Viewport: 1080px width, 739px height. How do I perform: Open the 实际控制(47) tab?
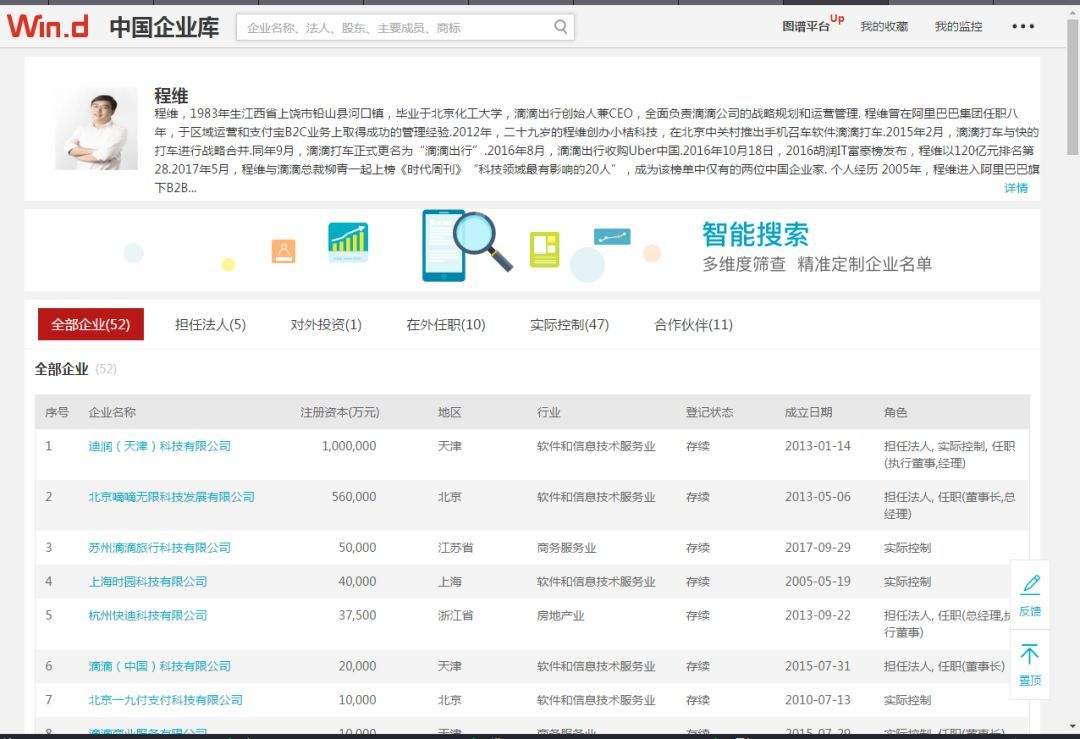click(x=569, y=324)
